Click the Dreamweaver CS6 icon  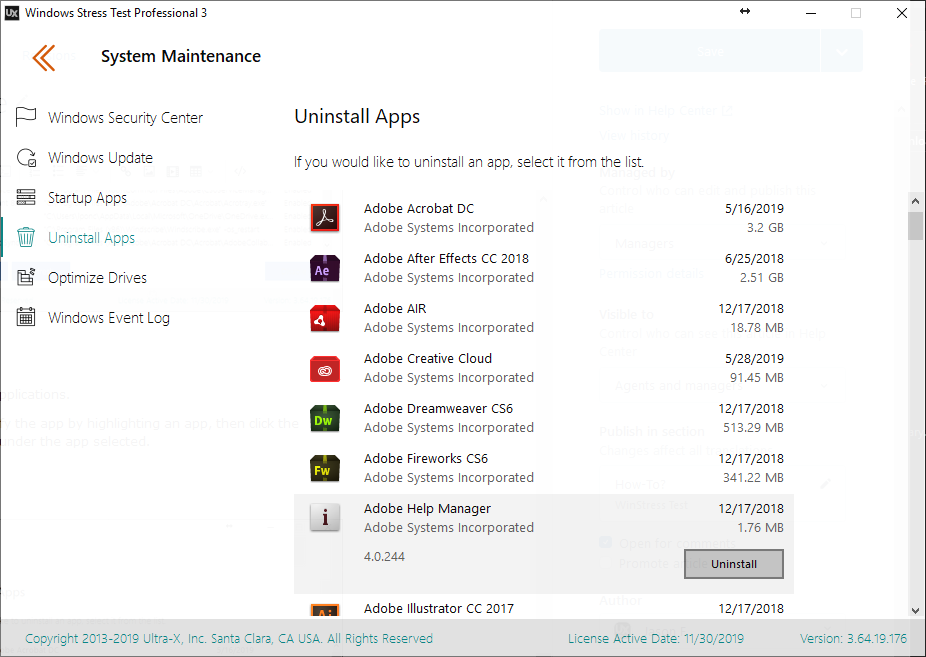tap(325, 418)
